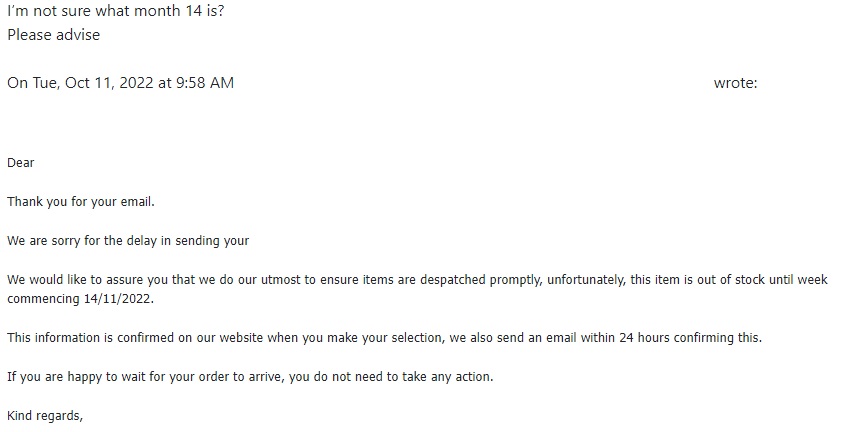The height and width of the screenshot is (432, 841).
Task: Click the text 'I'm not sure what month 14 is?'
Action: pos(116,11)
